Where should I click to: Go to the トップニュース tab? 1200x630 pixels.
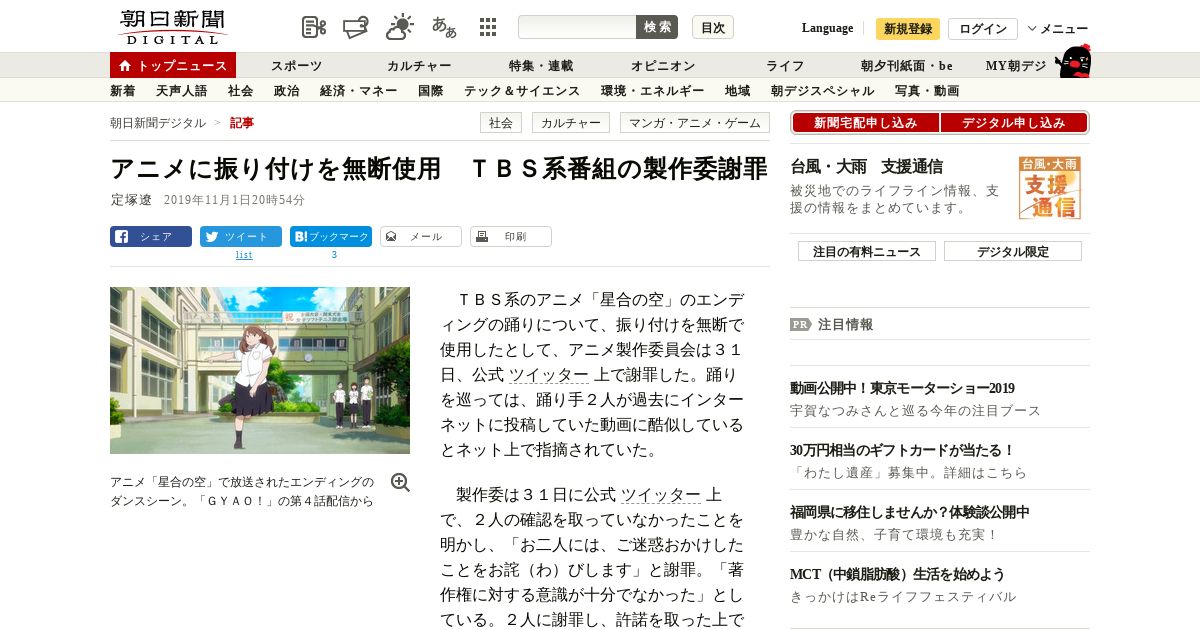click(173, 65)
